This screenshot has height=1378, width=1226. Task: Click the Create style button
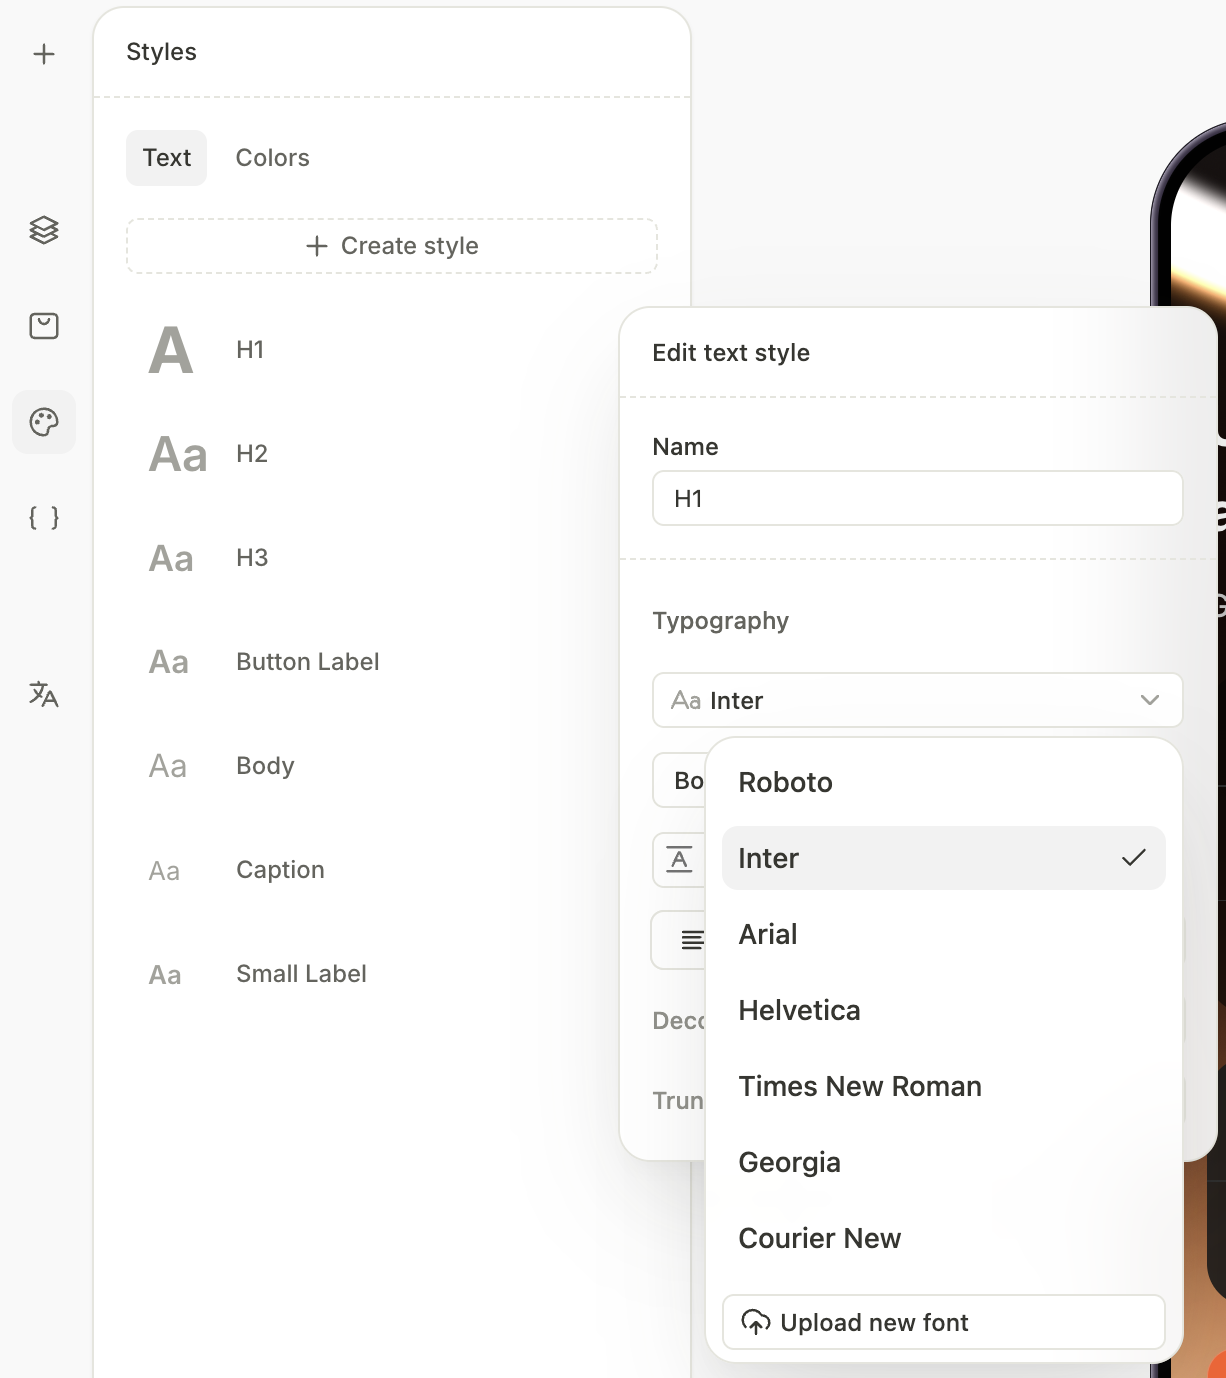[392, 246]
